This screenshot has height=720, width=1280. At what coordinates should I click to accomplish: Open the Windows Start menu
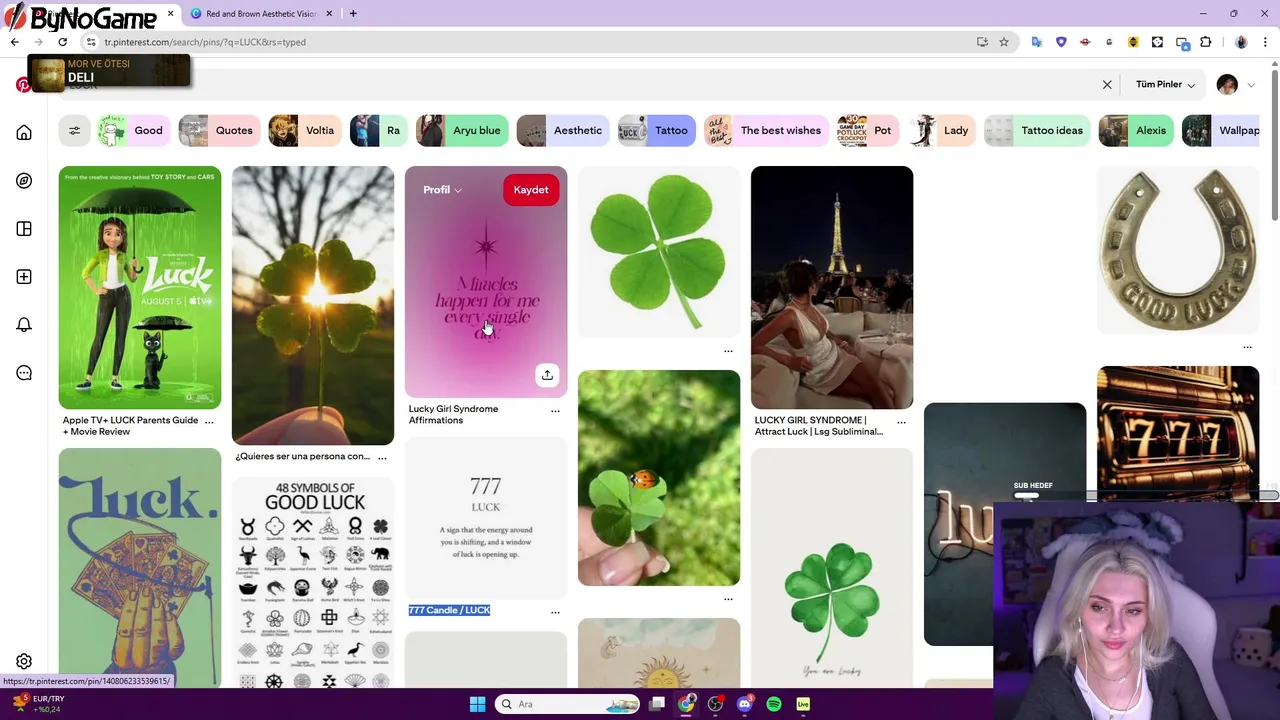click(477, 704)
